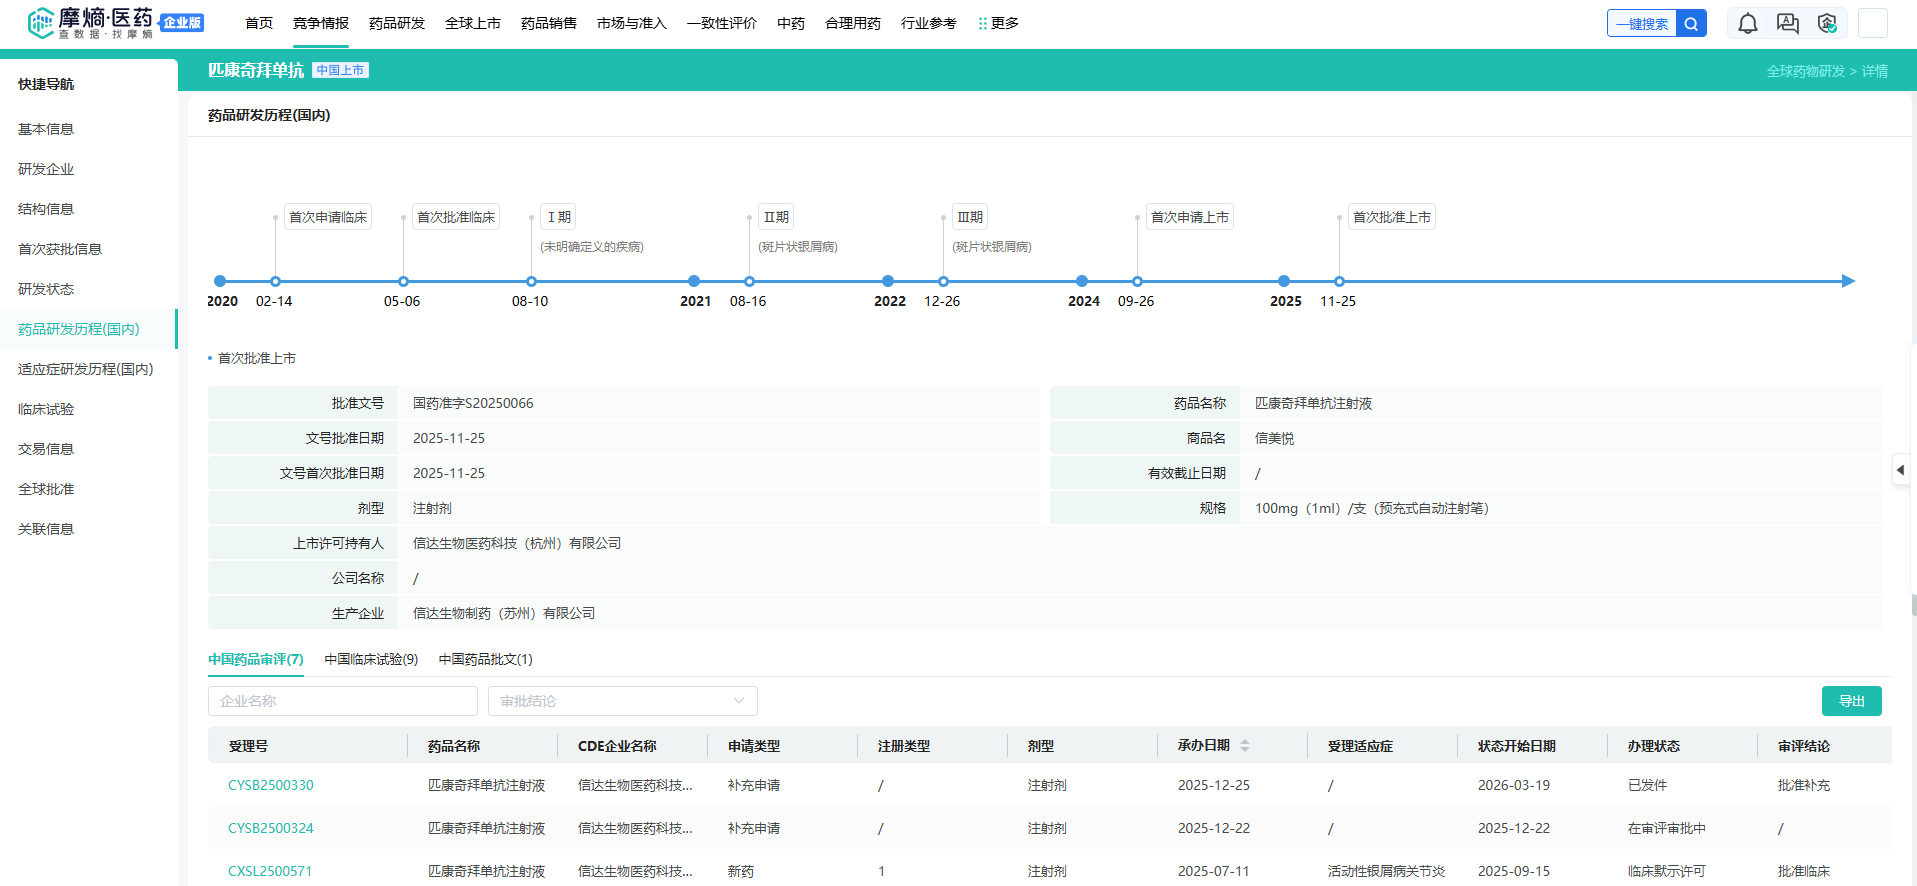Open the 审批结论 dropdown filter
Screen dimensions: 1917x886
point(622,701)
